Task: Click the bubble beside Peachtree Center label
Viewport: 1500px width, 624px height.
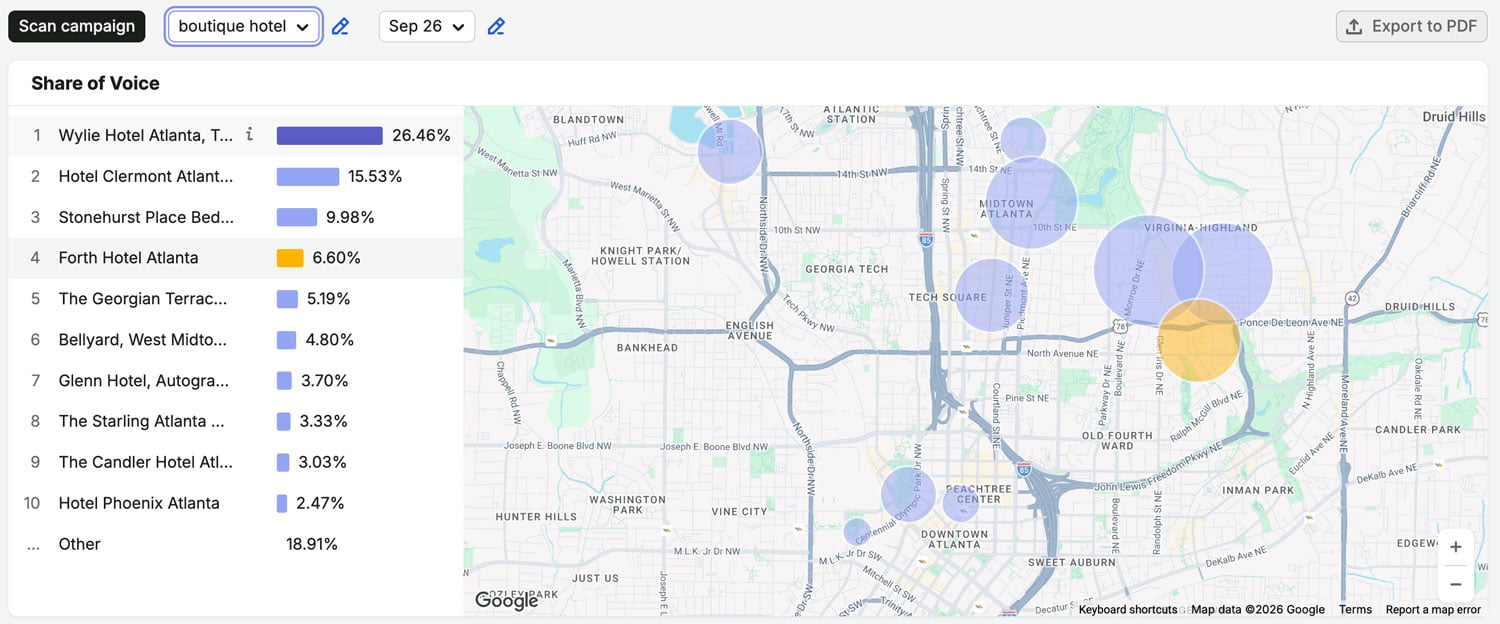Action: coord(961,503)
